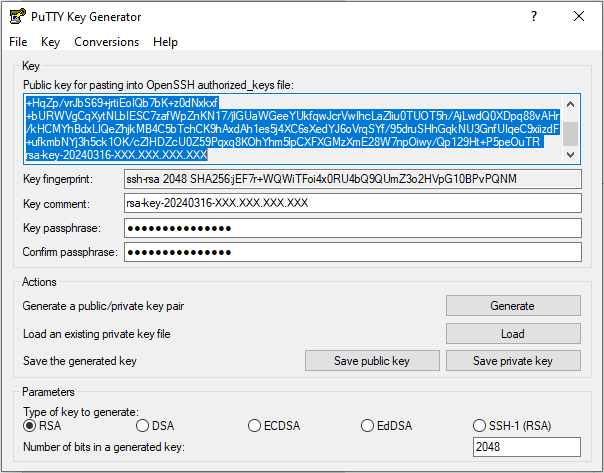Viewport: 604px width, 473px height.
Task: Click the PuTTY key icon in title bar
Action: click(x=17, y=16)
